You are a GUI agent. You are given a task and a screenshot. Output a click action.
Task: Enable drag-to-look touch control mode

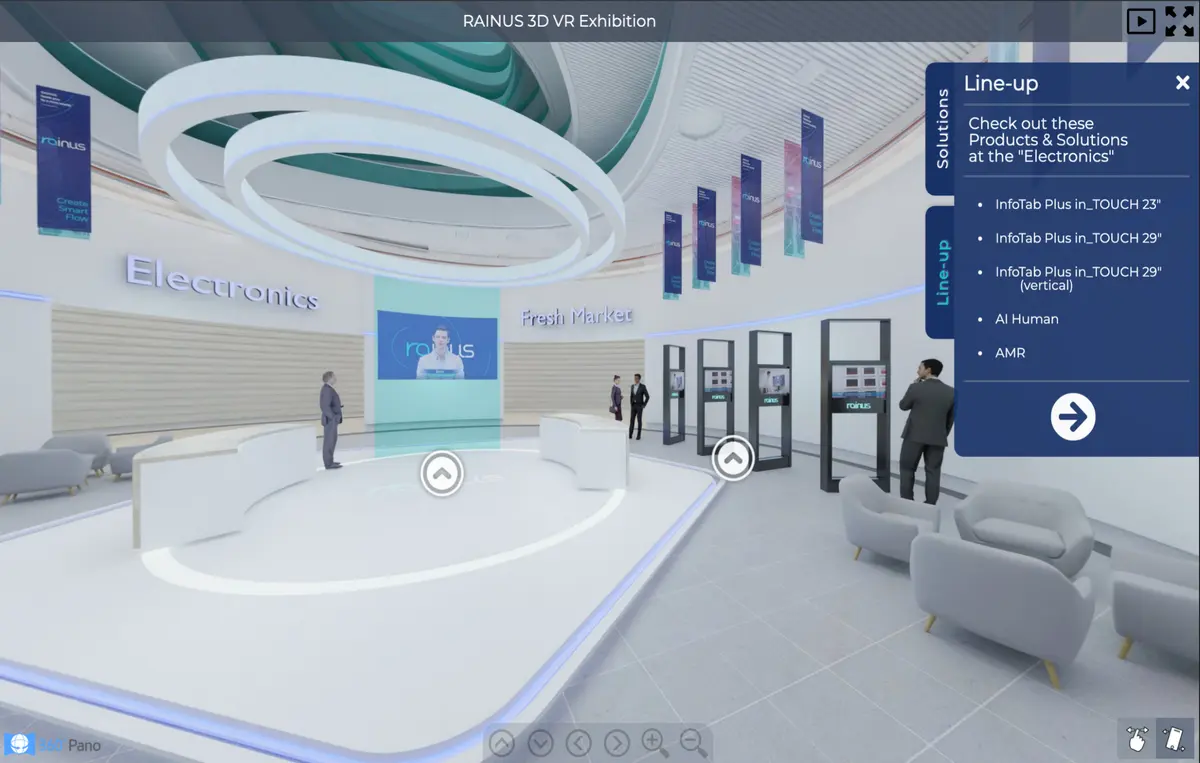pyautogui.click(x=1136, y=740)
